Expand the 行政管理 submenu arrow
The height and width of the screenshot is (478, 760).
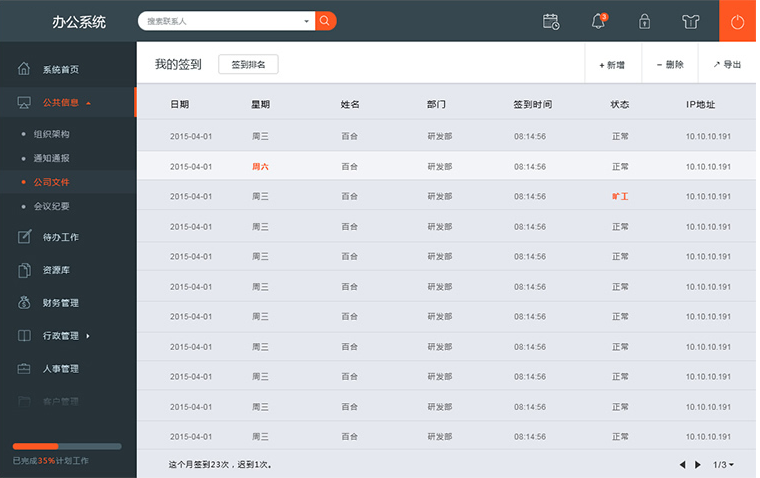coord(88,335)
